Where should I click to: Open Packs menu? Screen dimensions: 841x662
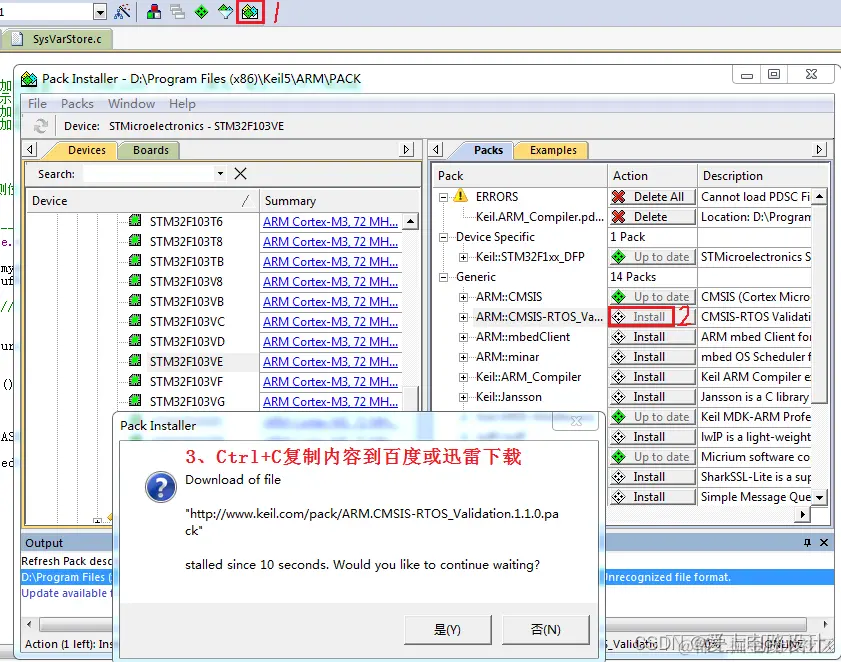click(77, 104)
